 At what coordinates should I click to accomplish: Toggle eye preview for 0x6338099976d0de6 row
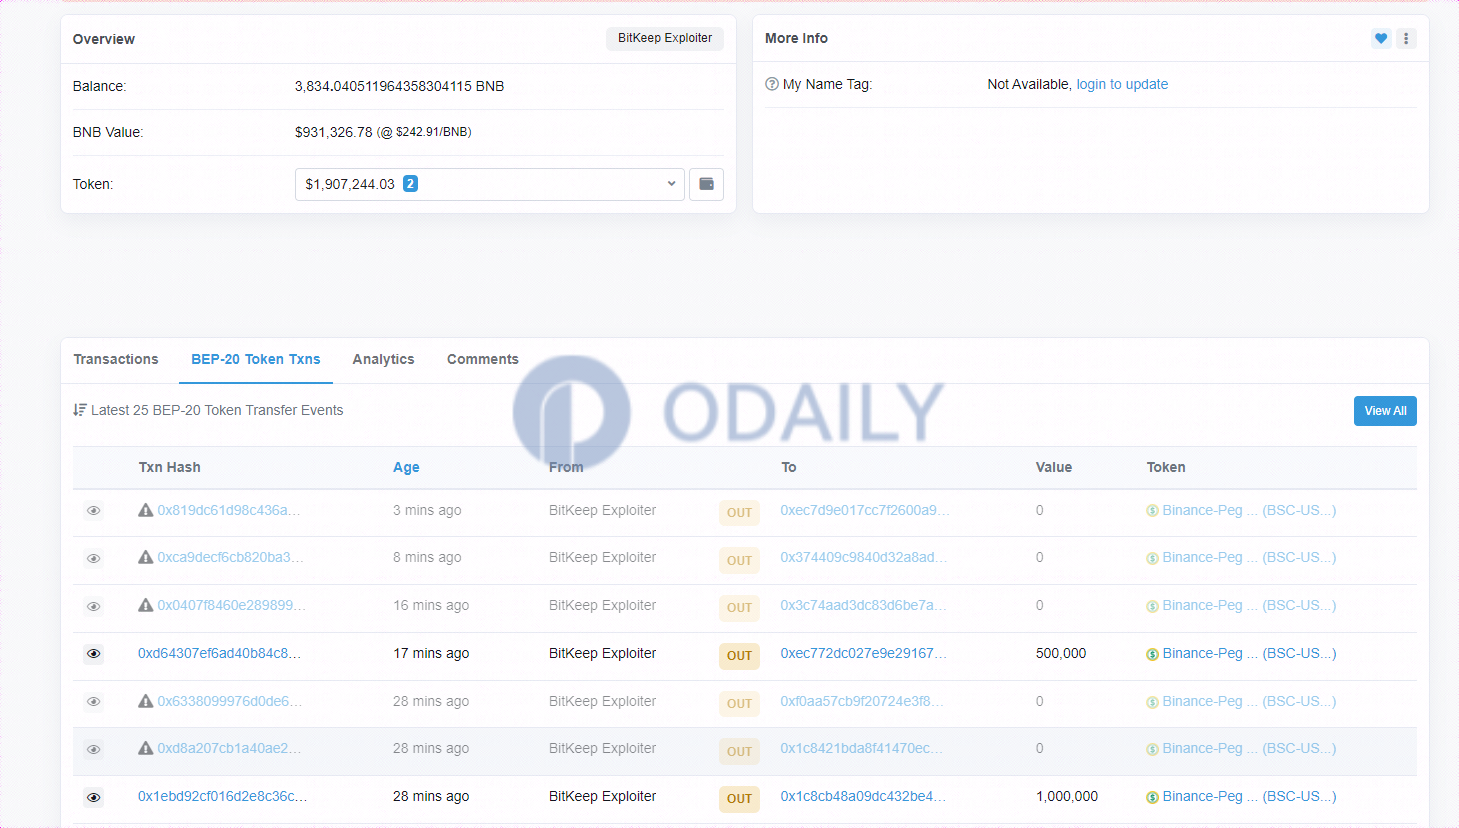[94, 702]
